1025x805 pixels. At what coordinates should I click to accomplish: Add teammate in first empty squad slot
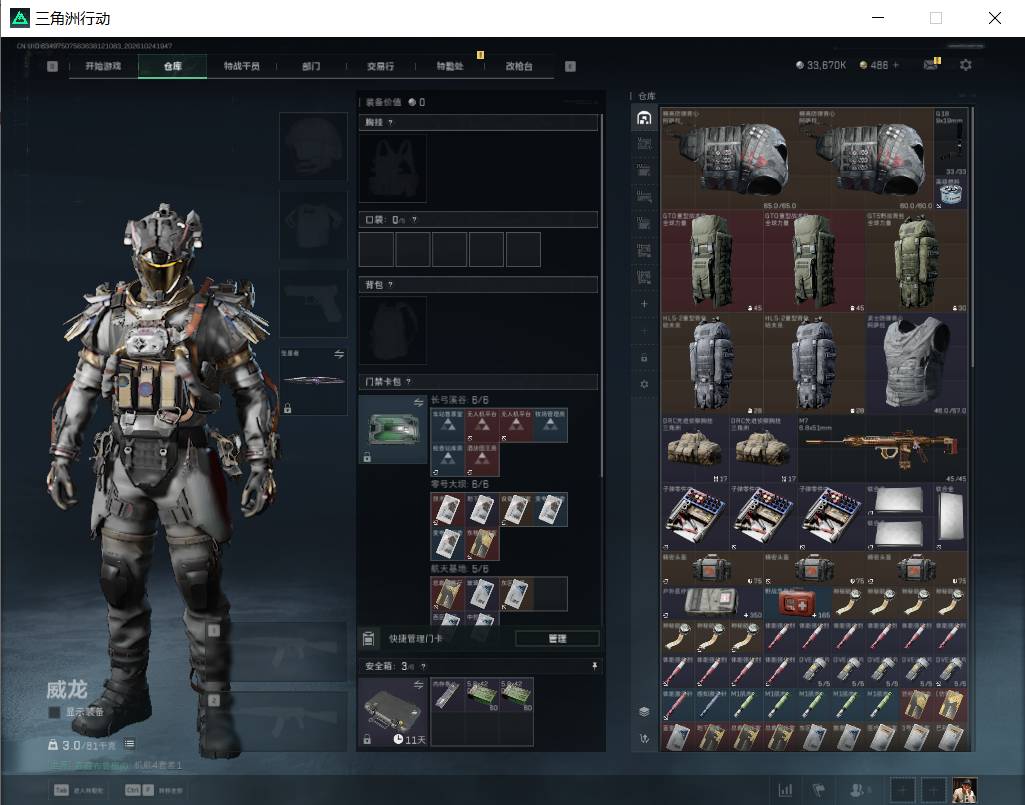(x=903, y=790)
